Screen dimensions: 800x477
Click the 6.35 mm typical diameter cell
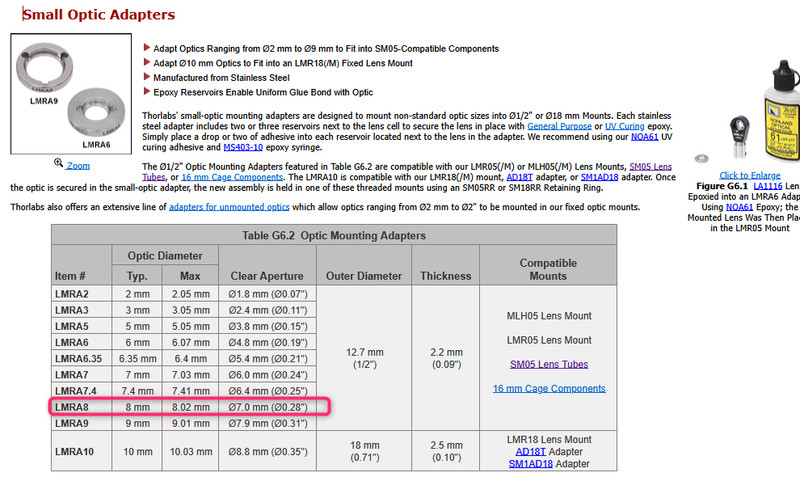click(137, 359)
